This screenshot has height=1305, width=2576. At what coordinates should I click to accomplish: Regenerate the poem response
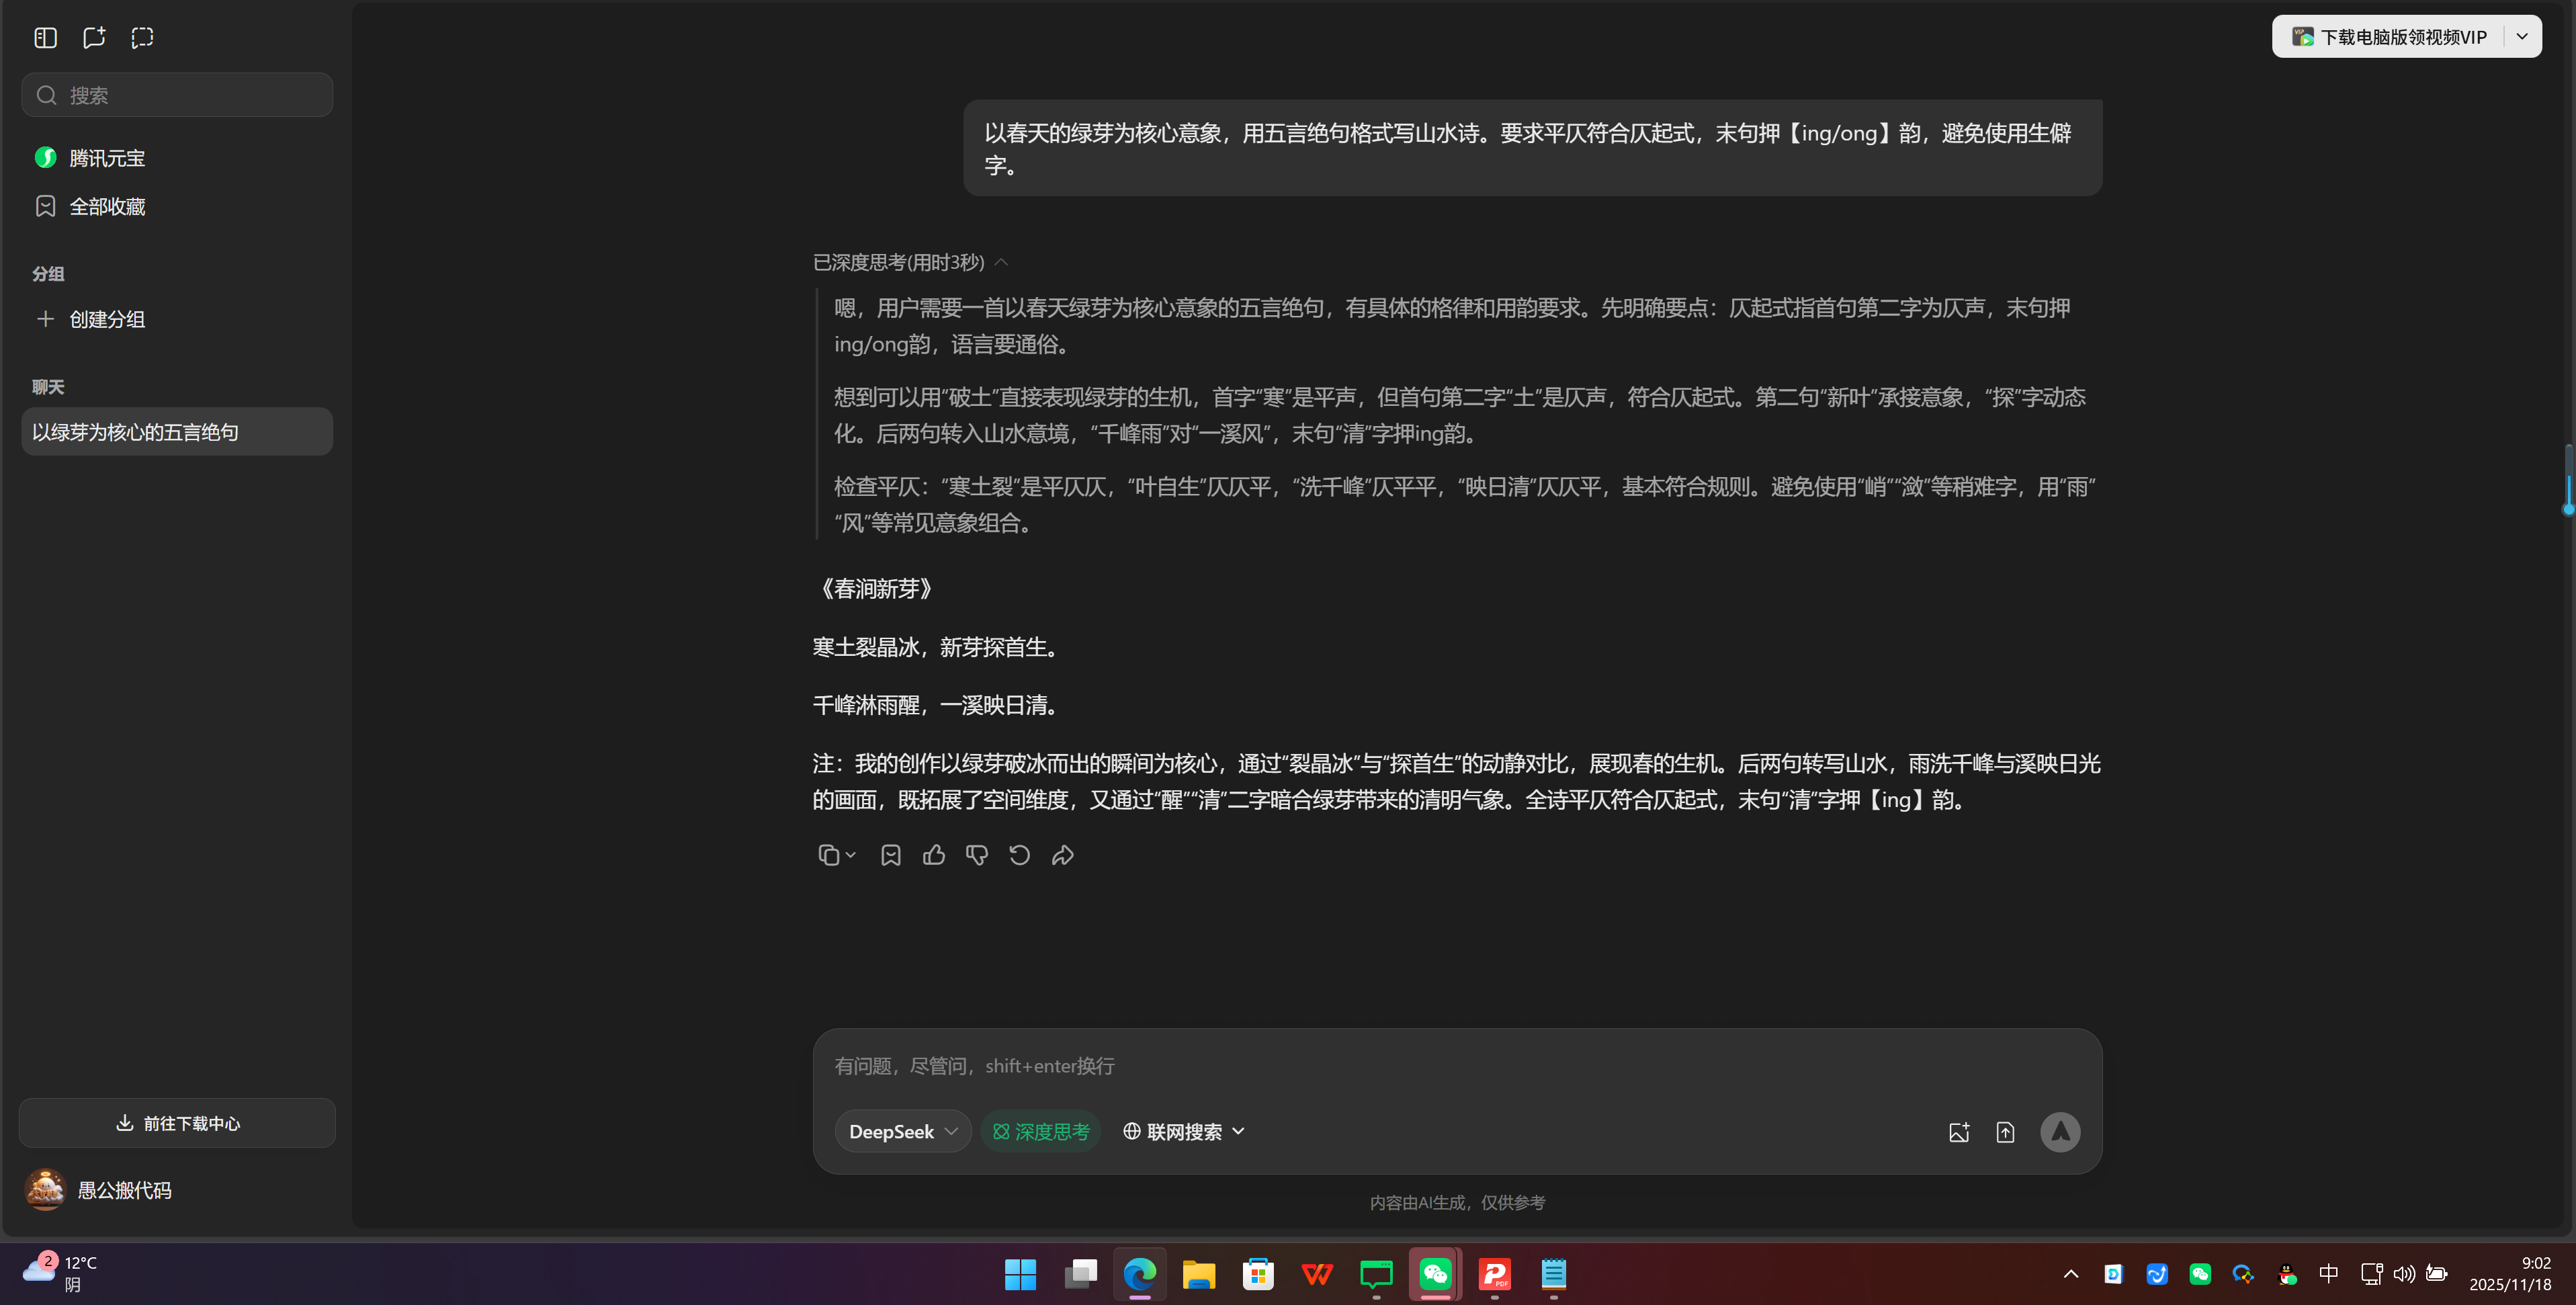[1019, 855]
